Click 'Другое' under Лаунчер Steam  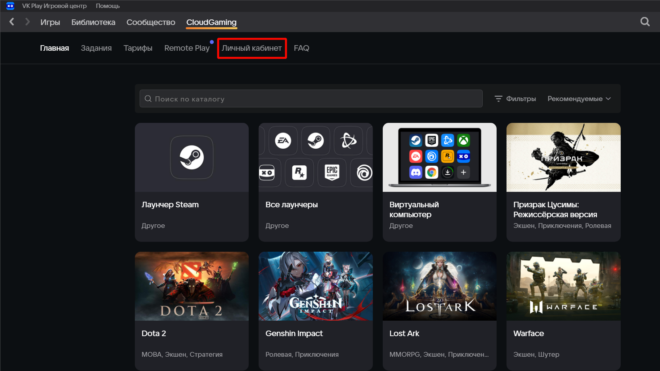coord(153,226)
